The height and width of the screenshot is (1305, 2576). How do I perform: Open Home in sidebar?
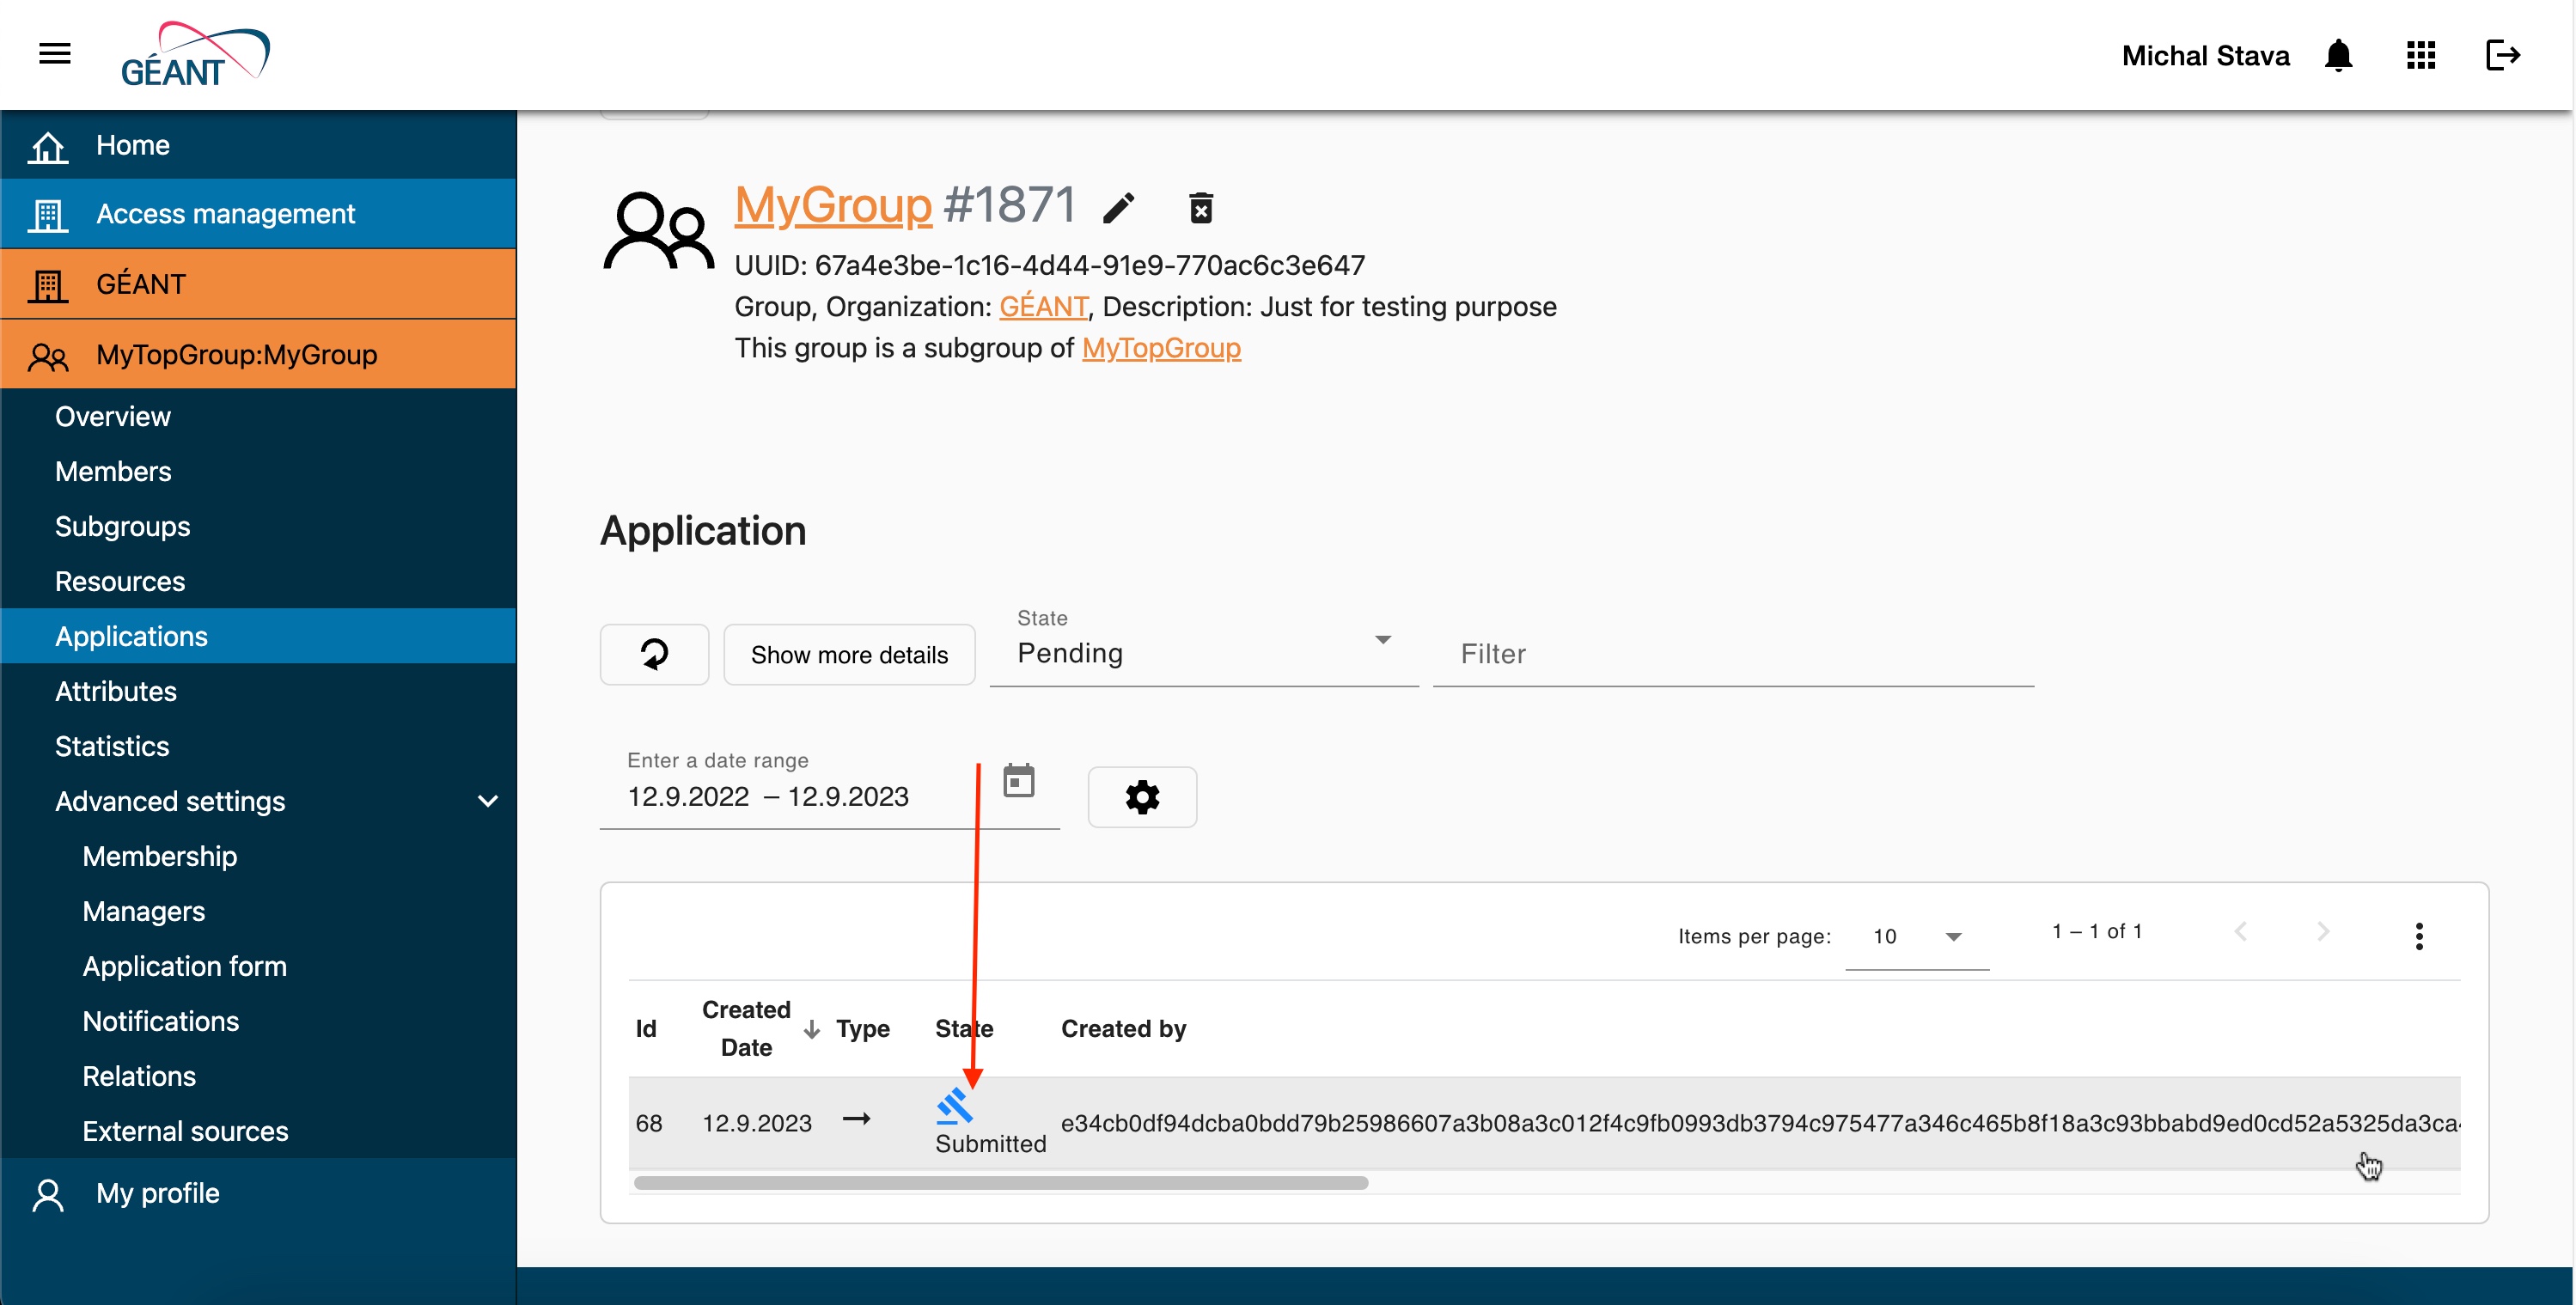(x=258, y=145)
